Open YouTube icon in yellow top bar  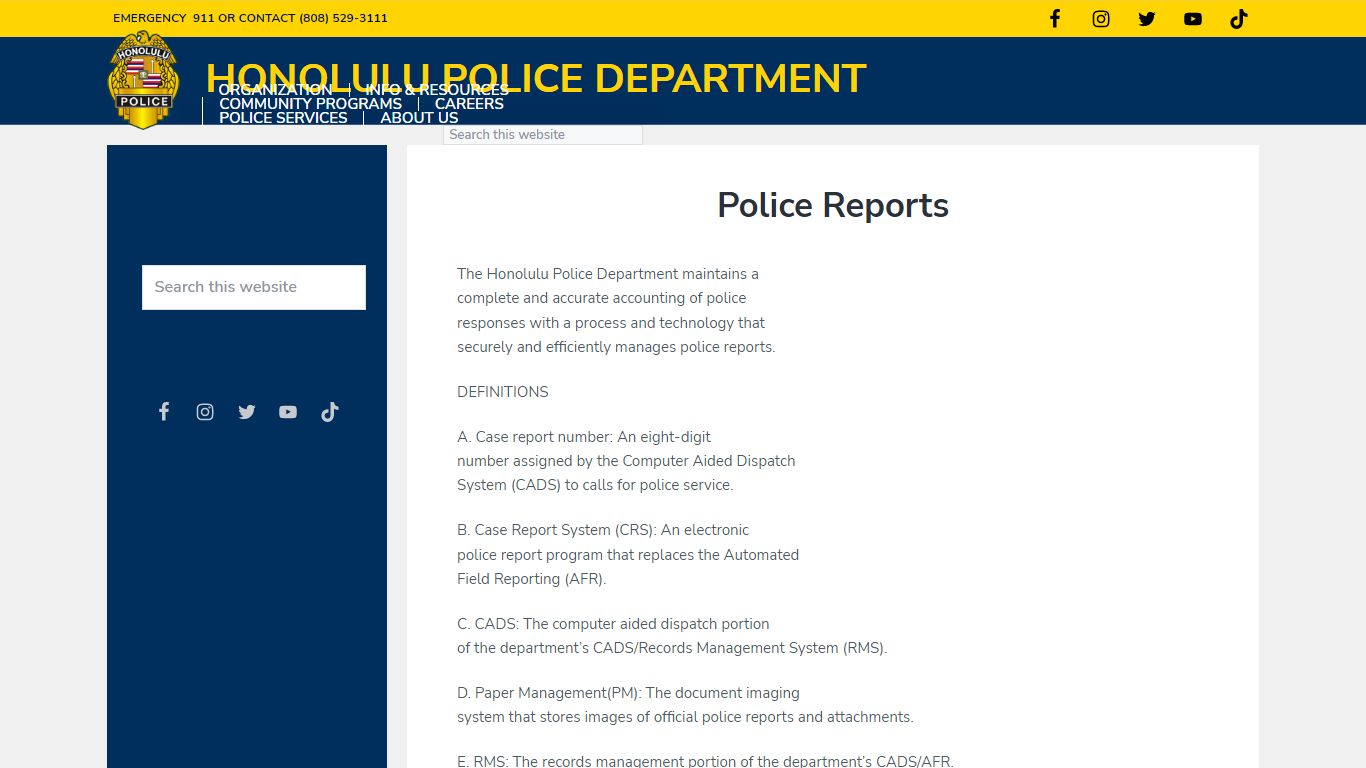pyautogui.click(x=1193, y=18)
